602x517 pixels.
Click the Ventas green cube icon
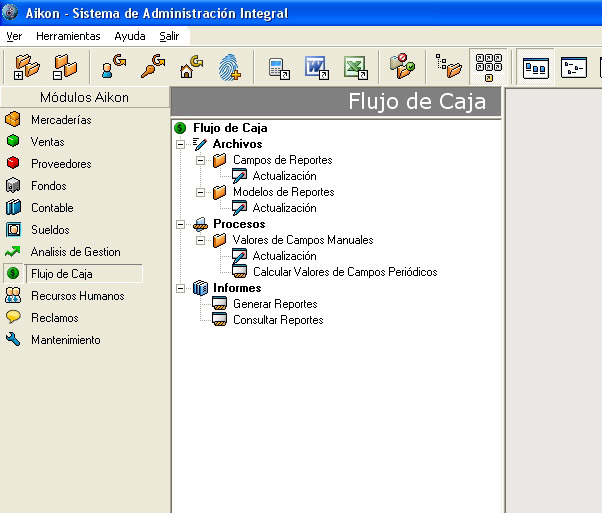[13, 141]
